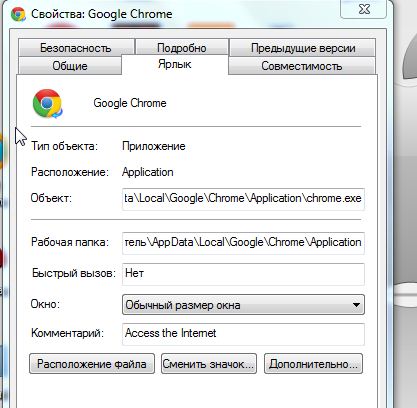Click the Дополнительно... button
This screenshot has height=408, width=417.
click(x=313, y=364)
